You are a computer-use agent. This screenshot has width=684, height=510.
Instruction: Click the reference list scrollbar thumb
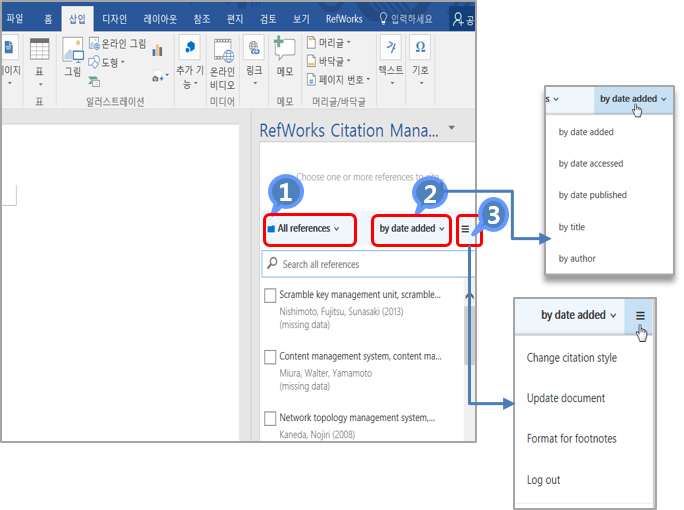click(469, 335)
